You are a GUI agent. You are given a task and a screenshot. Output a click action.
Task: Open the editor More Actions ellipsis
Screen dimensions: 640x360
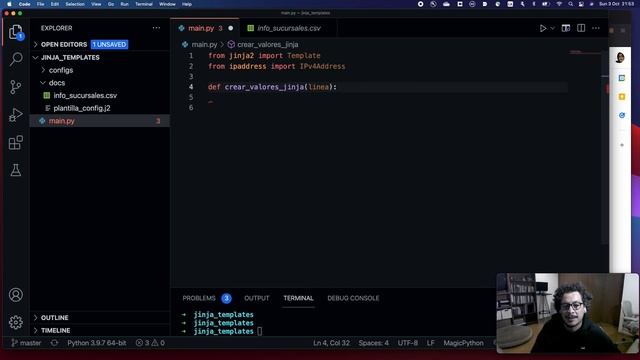pos(596,28)
